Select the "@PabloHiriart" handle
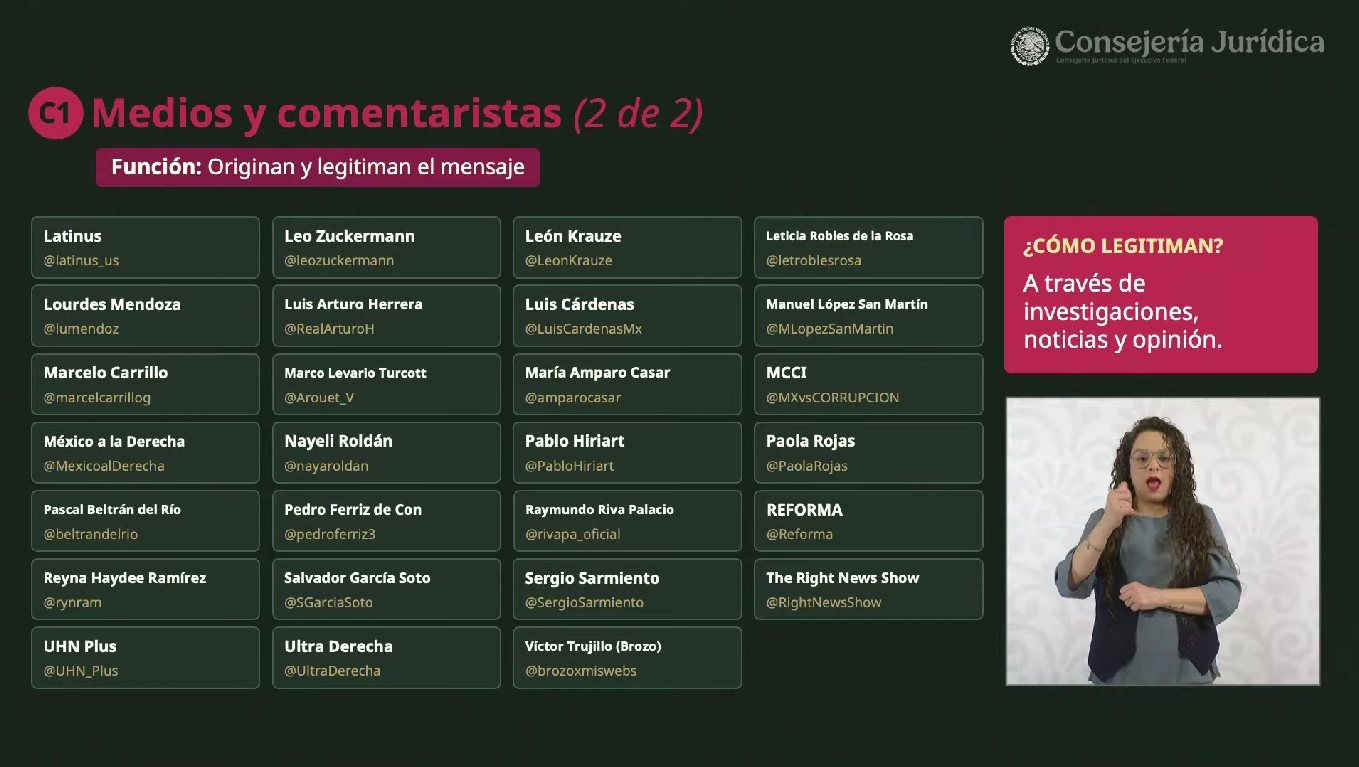The image size is (1359, 767). point(570,466)
